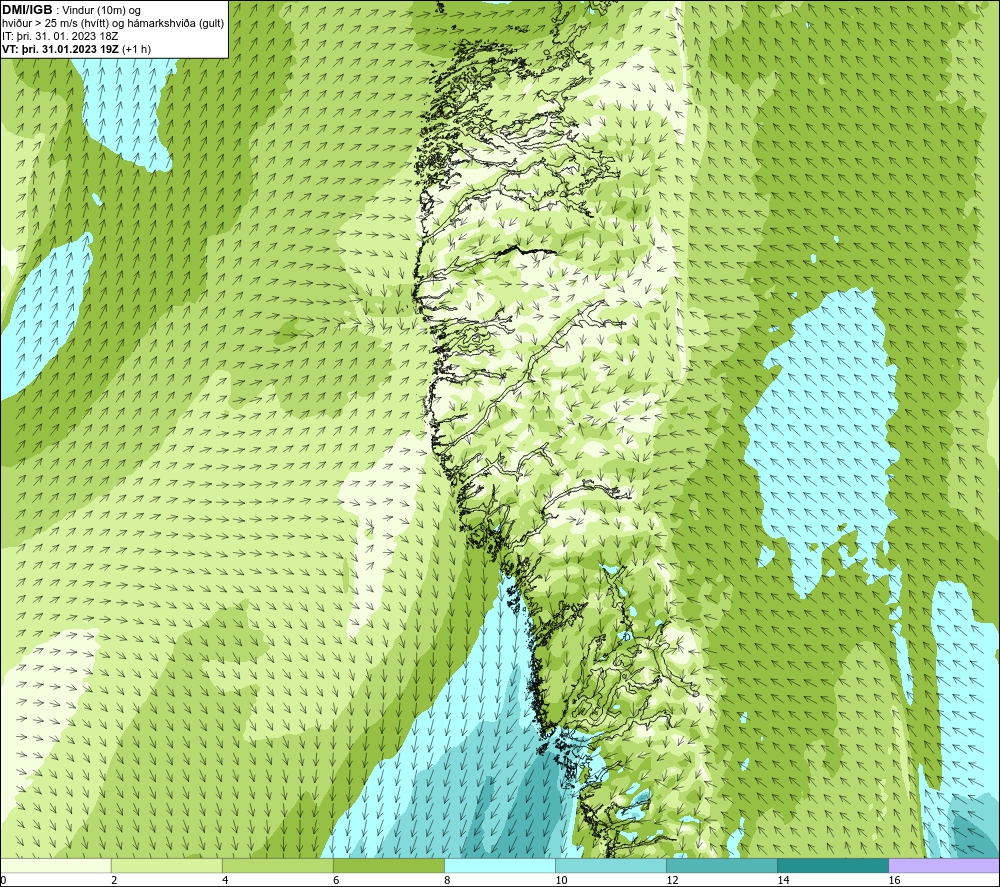Click the DMI/IGB title text

tap(27, 10)
